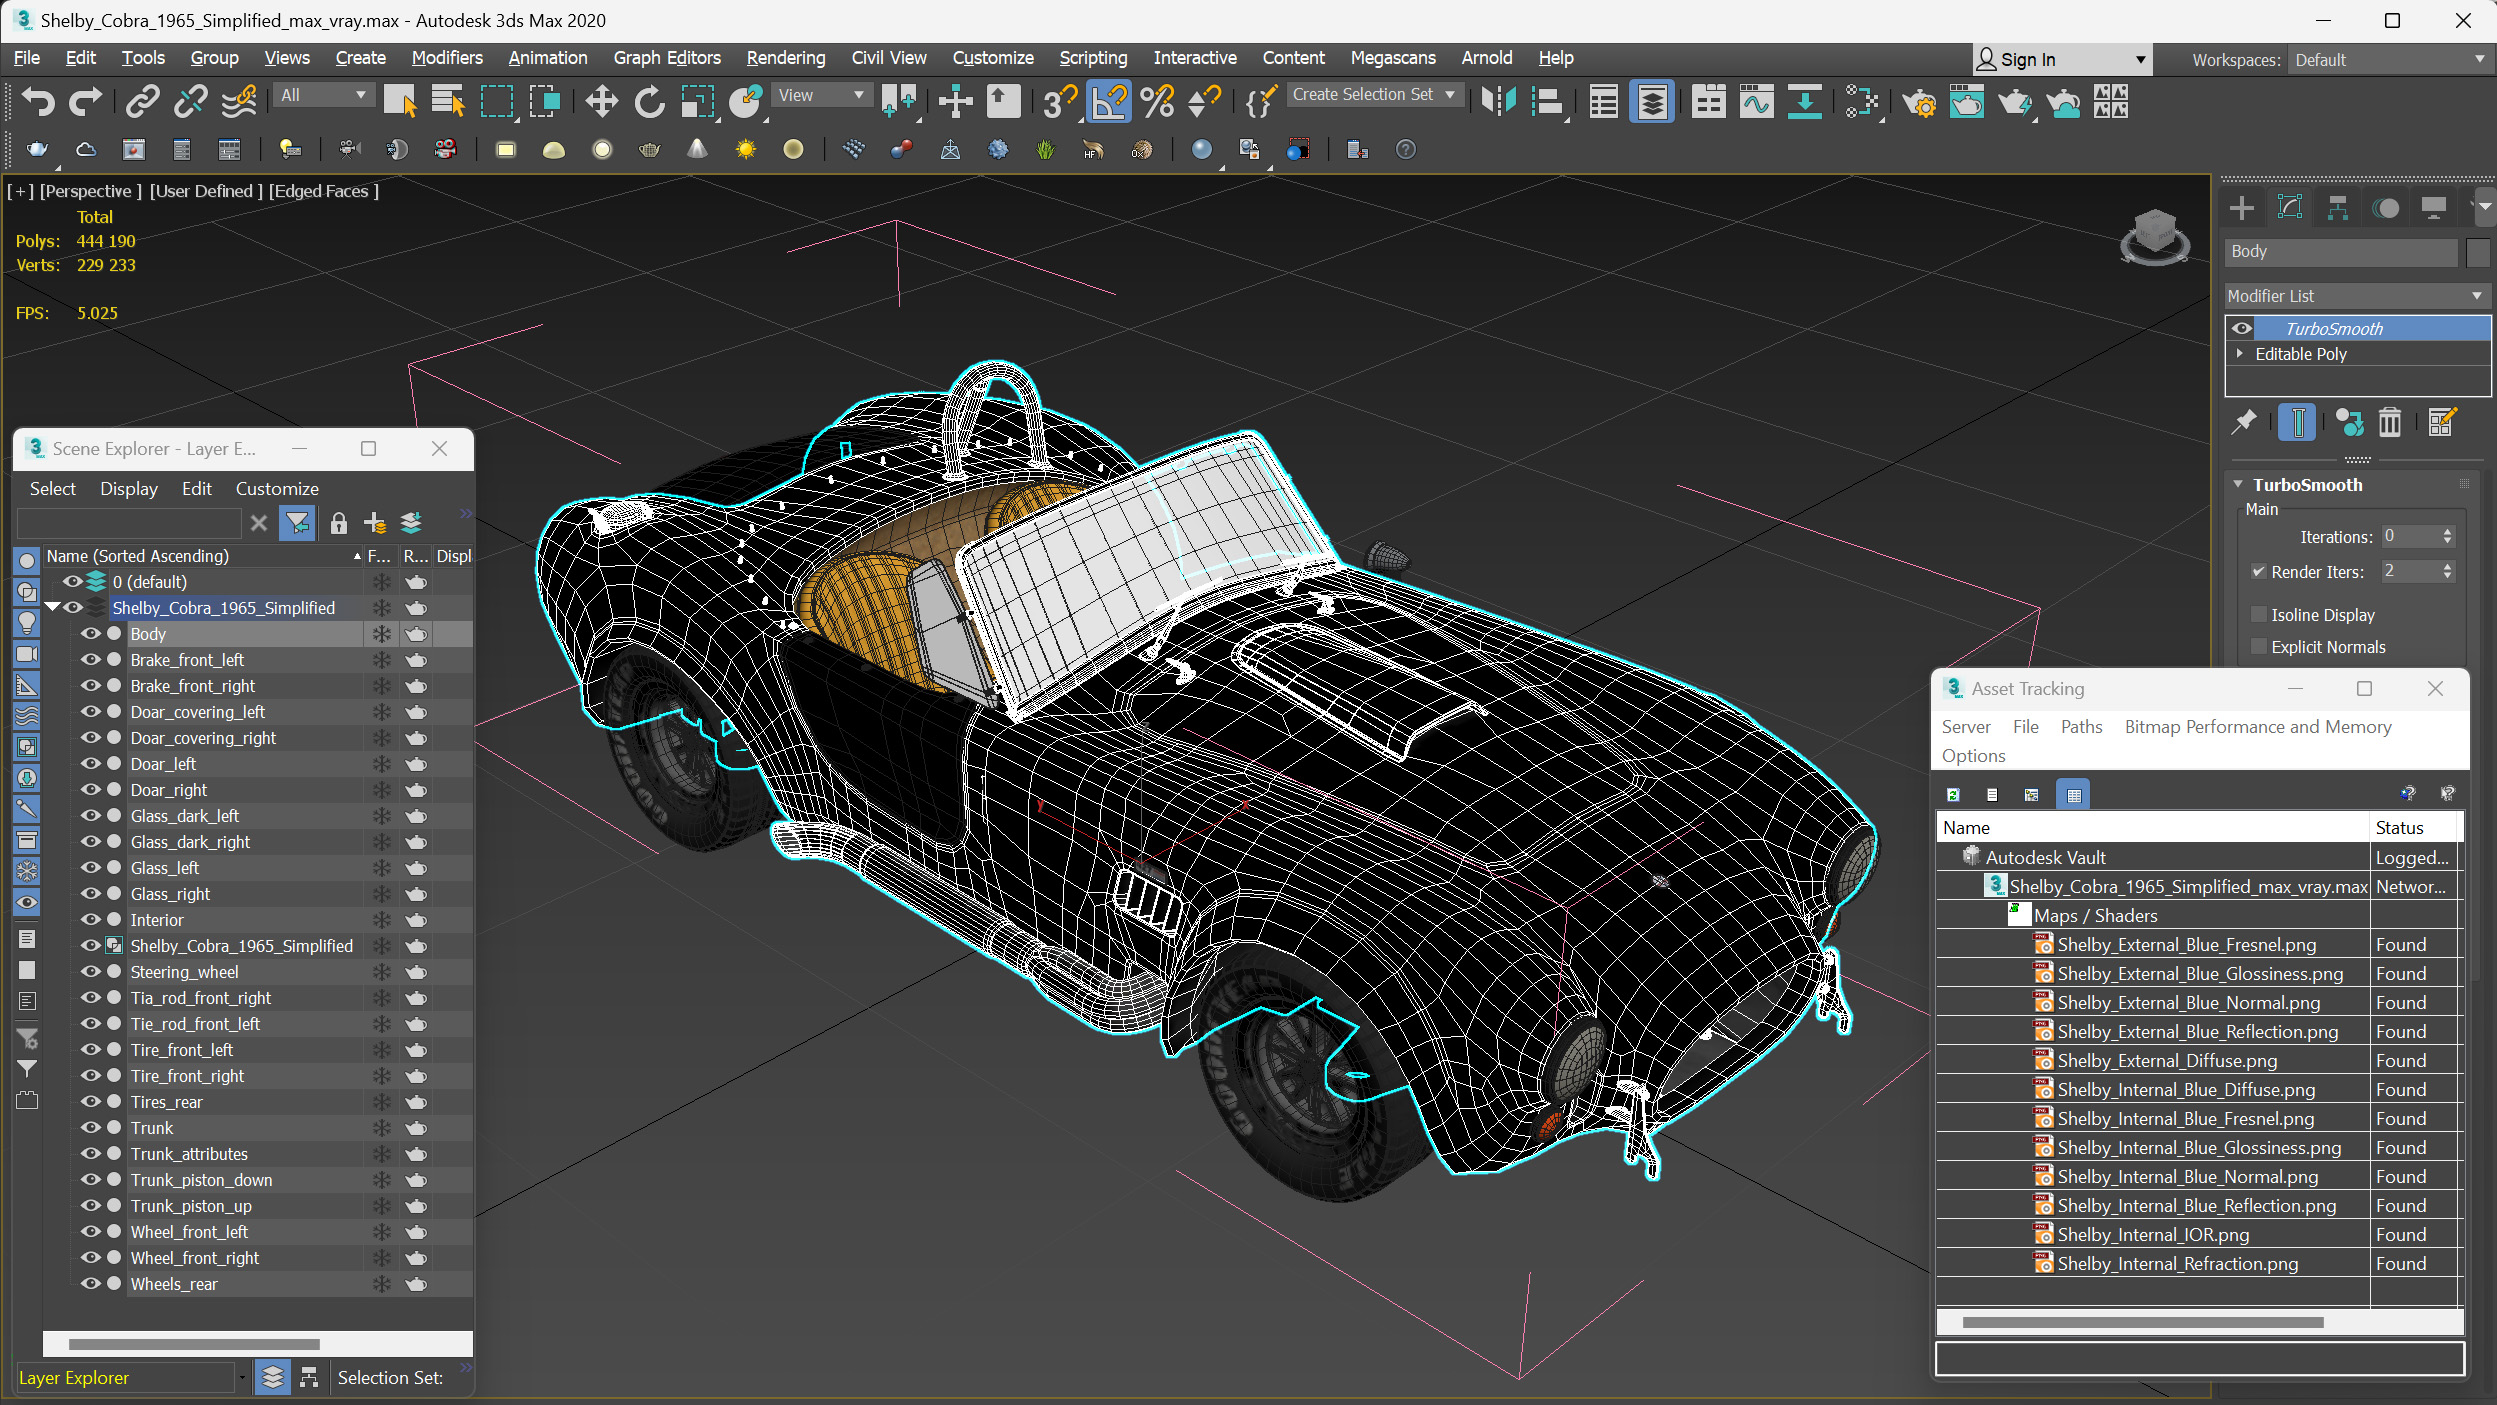Click the Edged Faces shading label

323,191
